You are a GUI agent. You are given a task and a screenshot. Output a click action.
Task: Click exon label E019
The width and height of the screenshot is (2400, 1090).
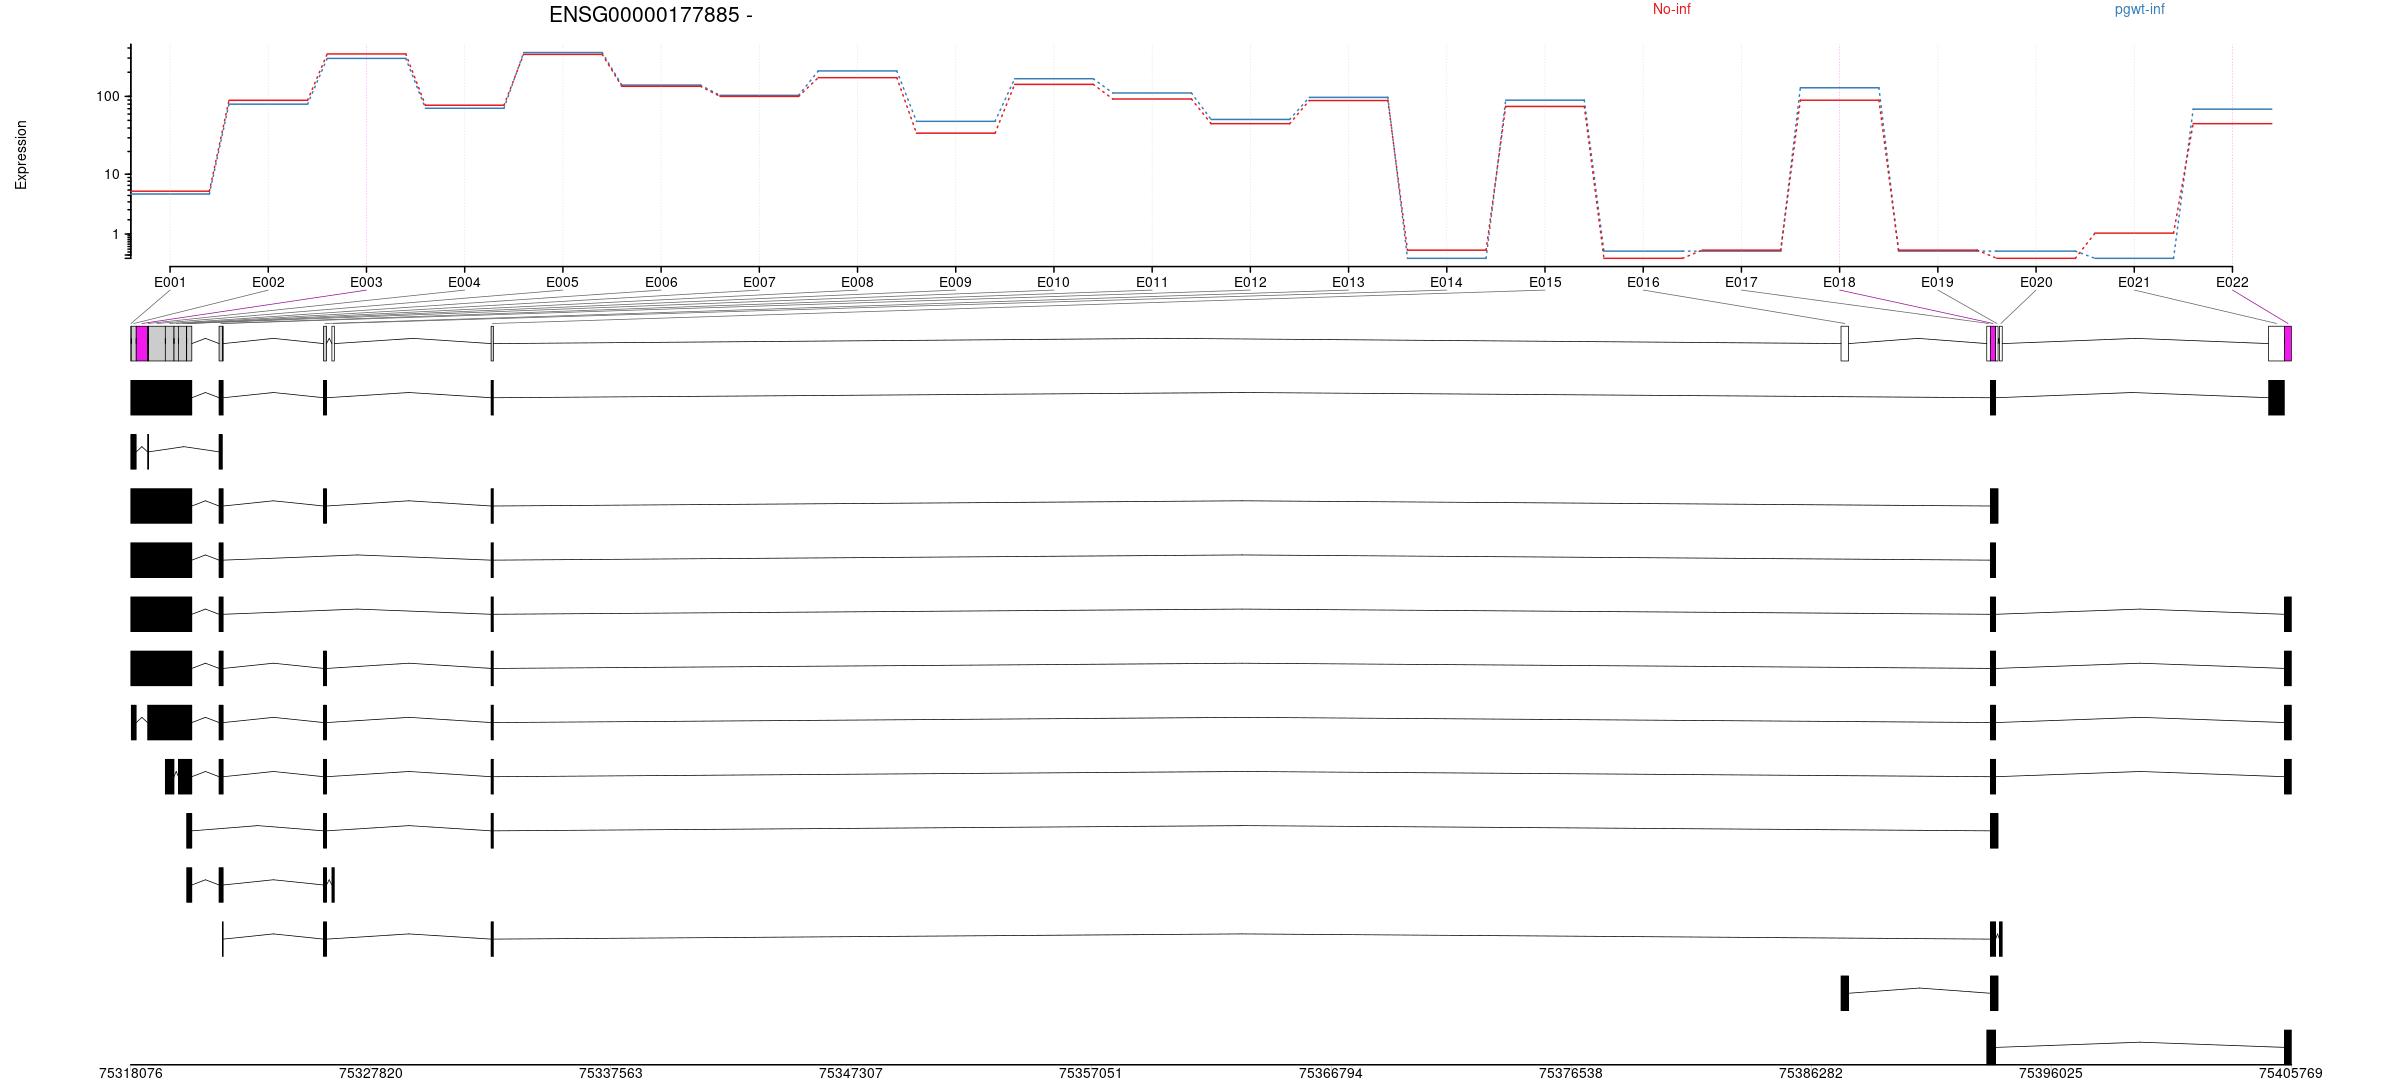1937,282
